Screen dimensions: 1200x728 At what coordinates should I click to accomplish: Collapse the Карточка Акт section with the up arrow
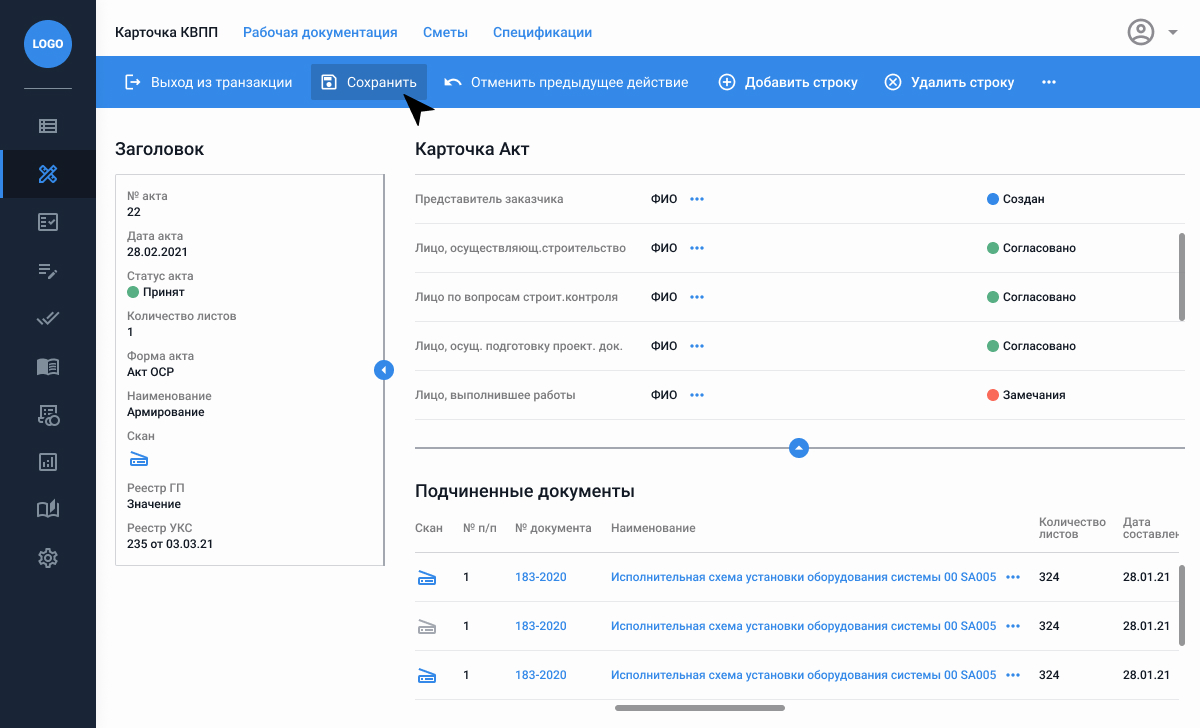point(798,448)
